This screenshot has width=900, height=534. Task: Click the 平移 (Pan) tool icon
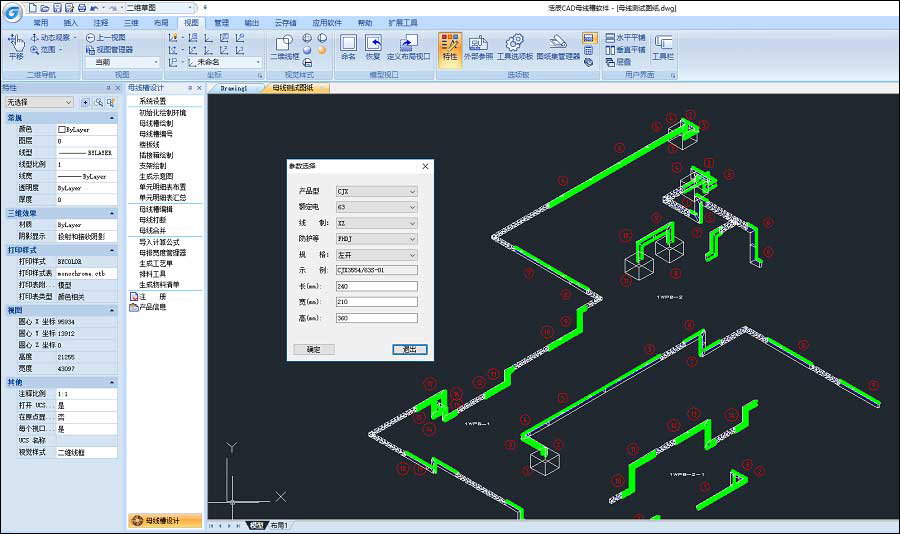pyautogui.click(x=16, y=44)
